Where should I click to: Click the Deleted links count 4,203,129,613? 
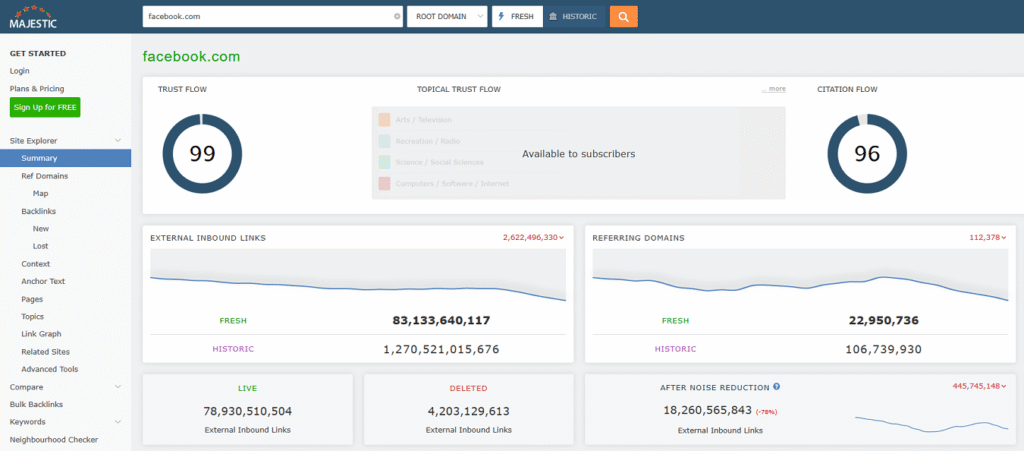click(469, 411)
